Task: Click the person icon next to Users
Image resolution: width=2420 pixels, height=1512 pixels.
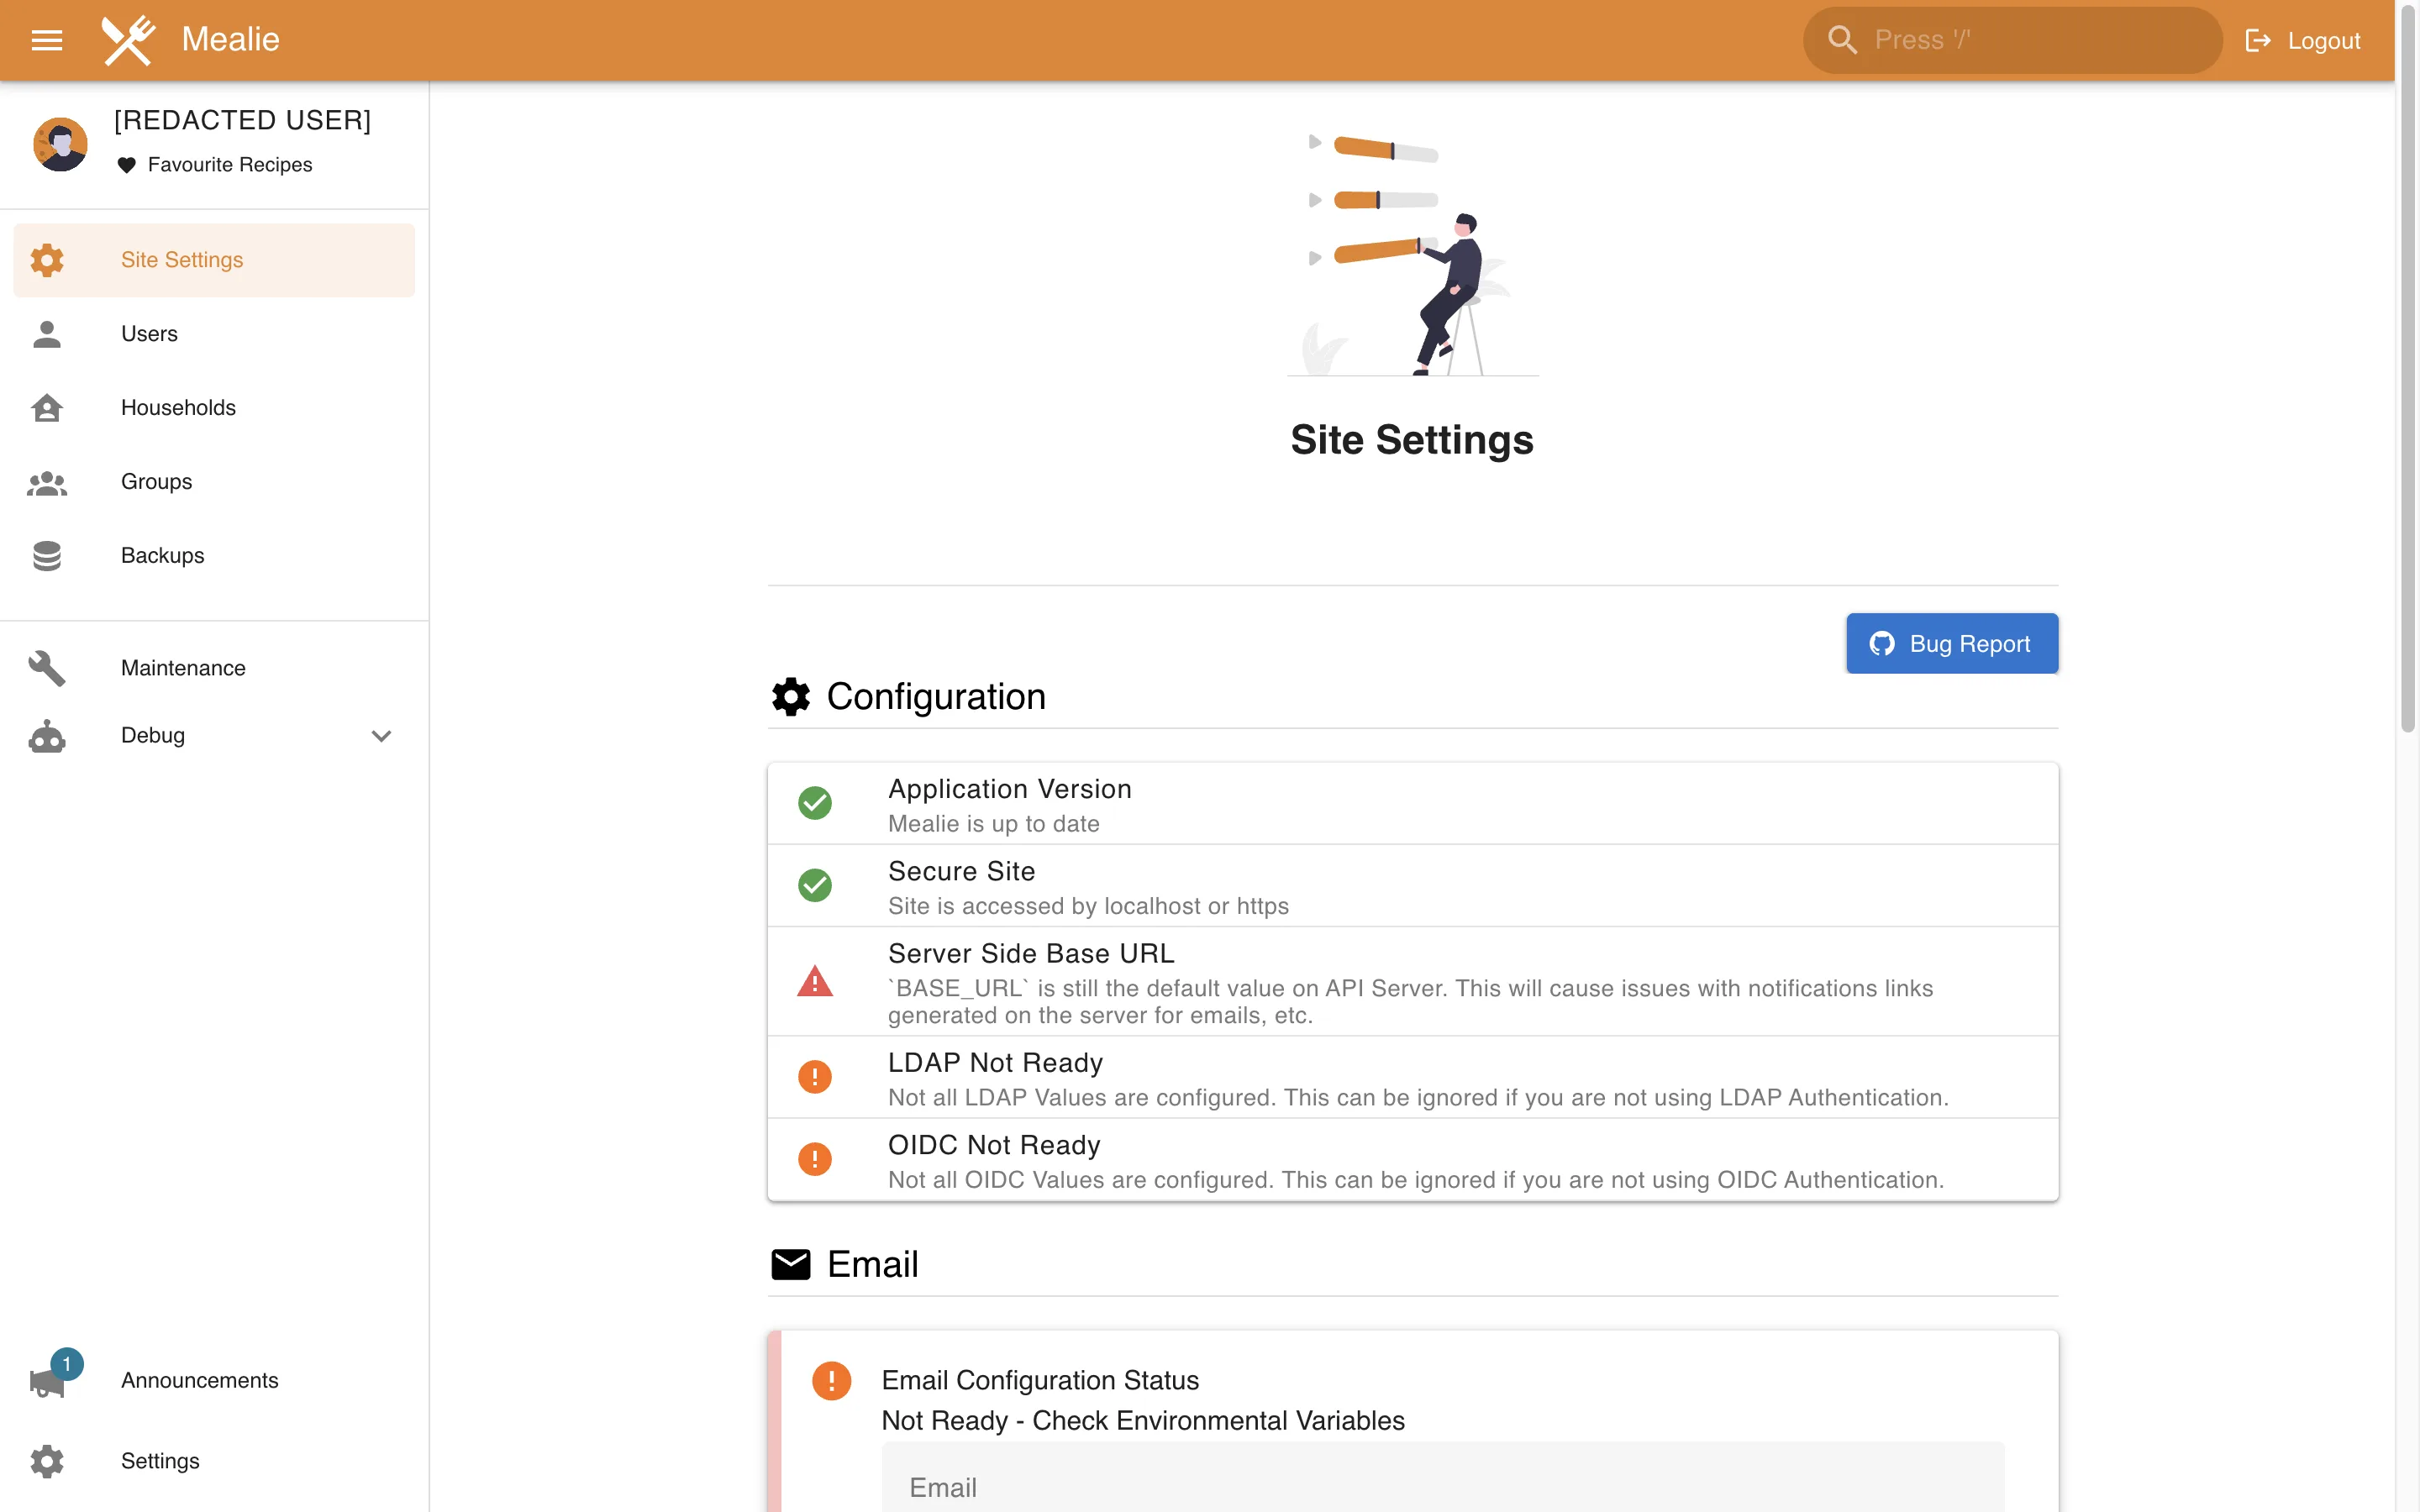Action: [47, 334]
